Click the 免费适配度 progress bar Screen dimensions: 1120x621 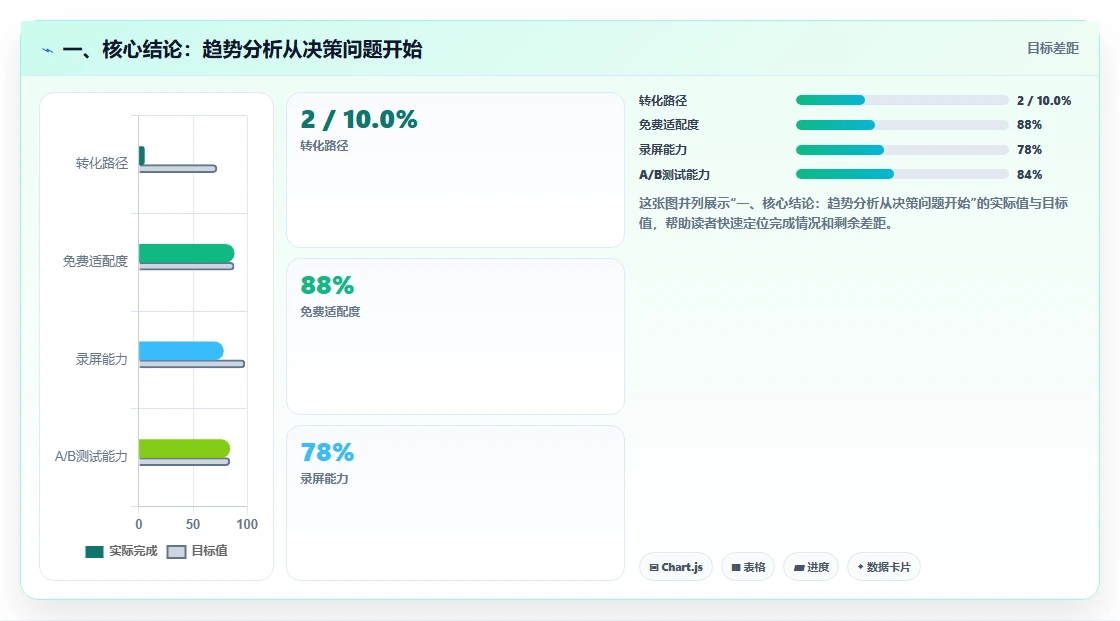tap(902, 125)
